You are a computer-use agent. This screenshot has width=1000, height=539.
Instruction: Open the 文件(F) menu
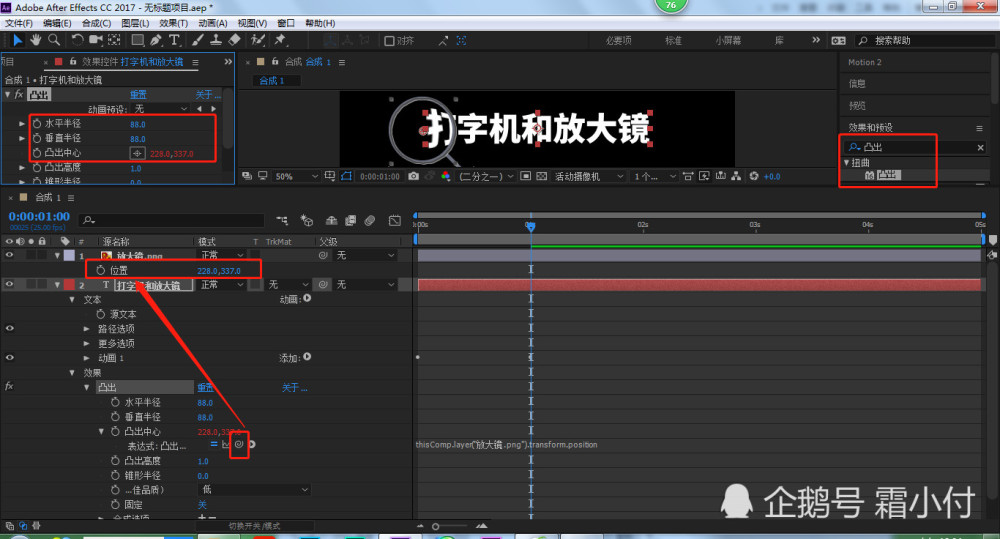[18, 23]
